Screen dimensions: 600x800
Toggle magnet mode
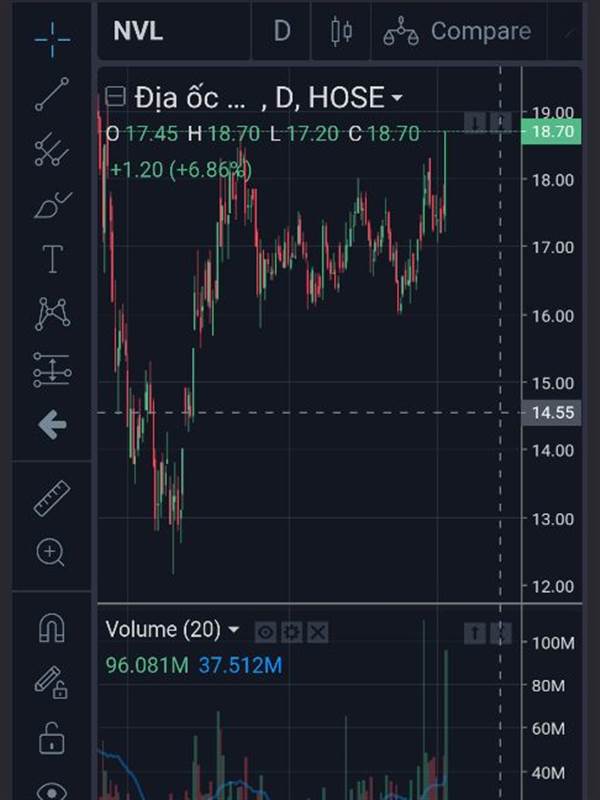(52, 628)
